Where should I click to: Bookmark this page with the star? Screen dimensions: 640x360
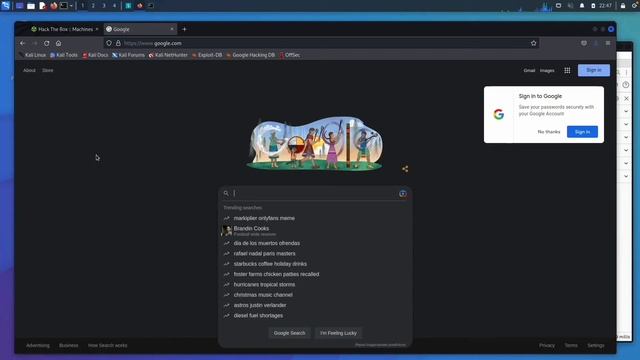pyautogui.click(x=533, y=43)
